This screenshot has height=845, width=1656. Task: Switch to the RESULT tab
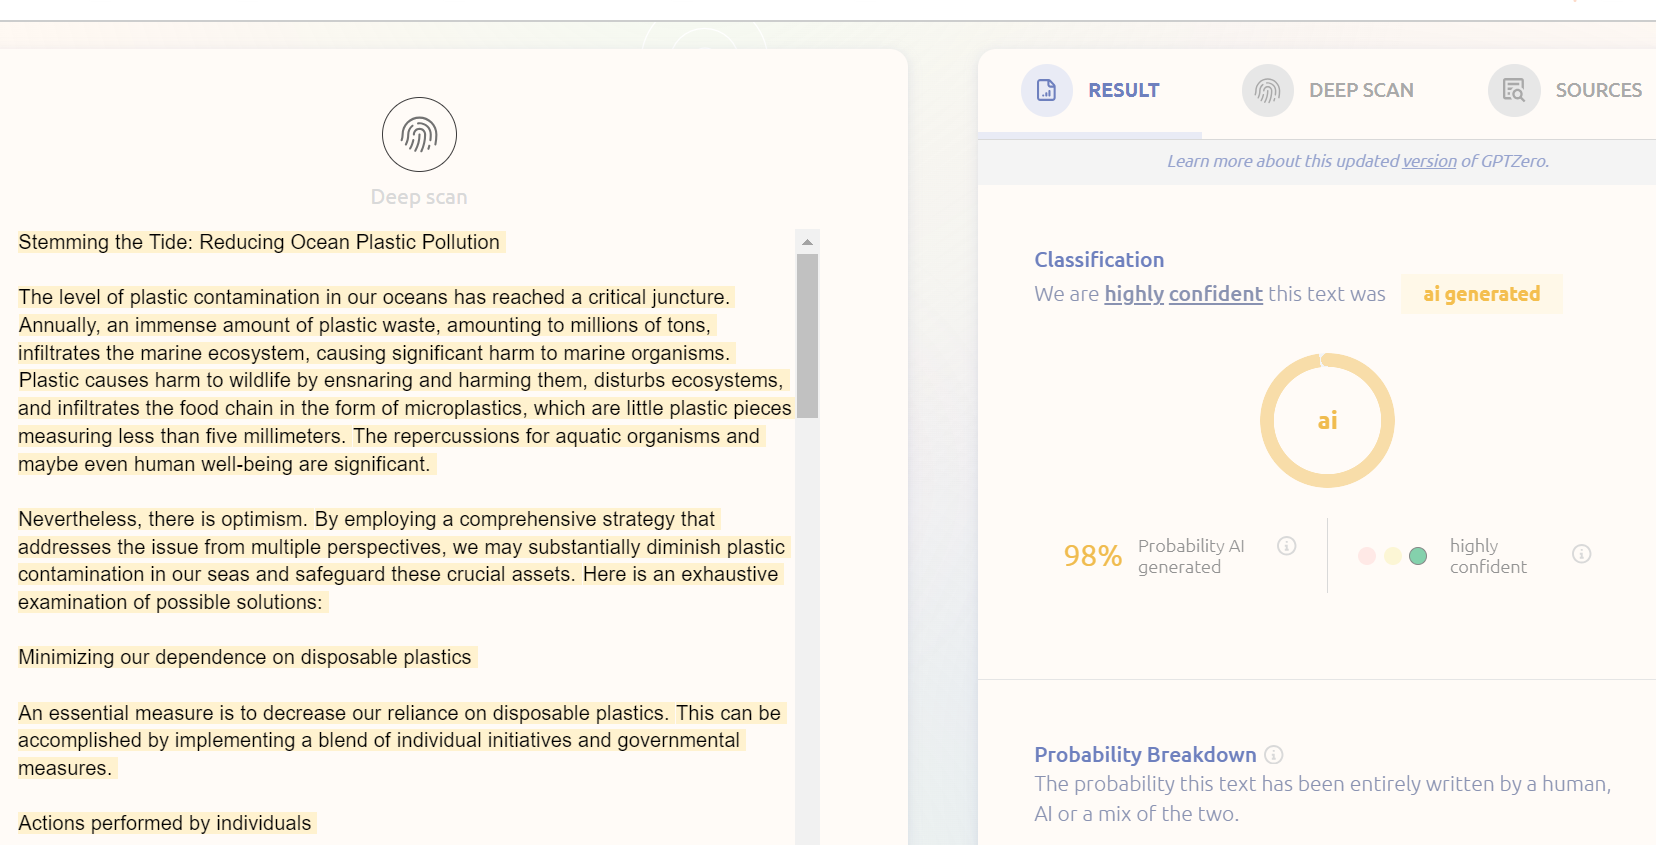[1123, 91]
